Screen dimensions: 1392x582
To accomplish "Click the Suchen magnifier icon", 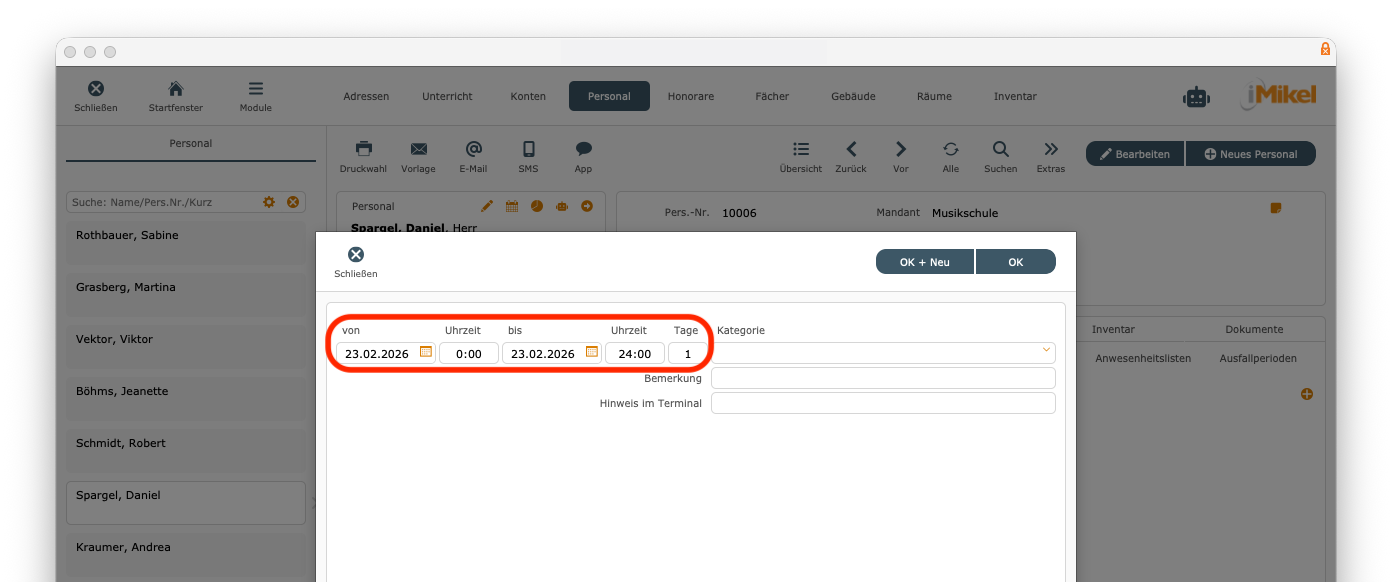I will point(1000,149).
